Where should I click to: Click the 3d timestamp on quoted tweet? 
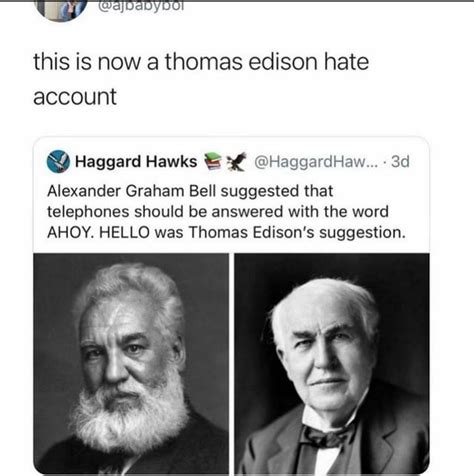click(400, 162)
